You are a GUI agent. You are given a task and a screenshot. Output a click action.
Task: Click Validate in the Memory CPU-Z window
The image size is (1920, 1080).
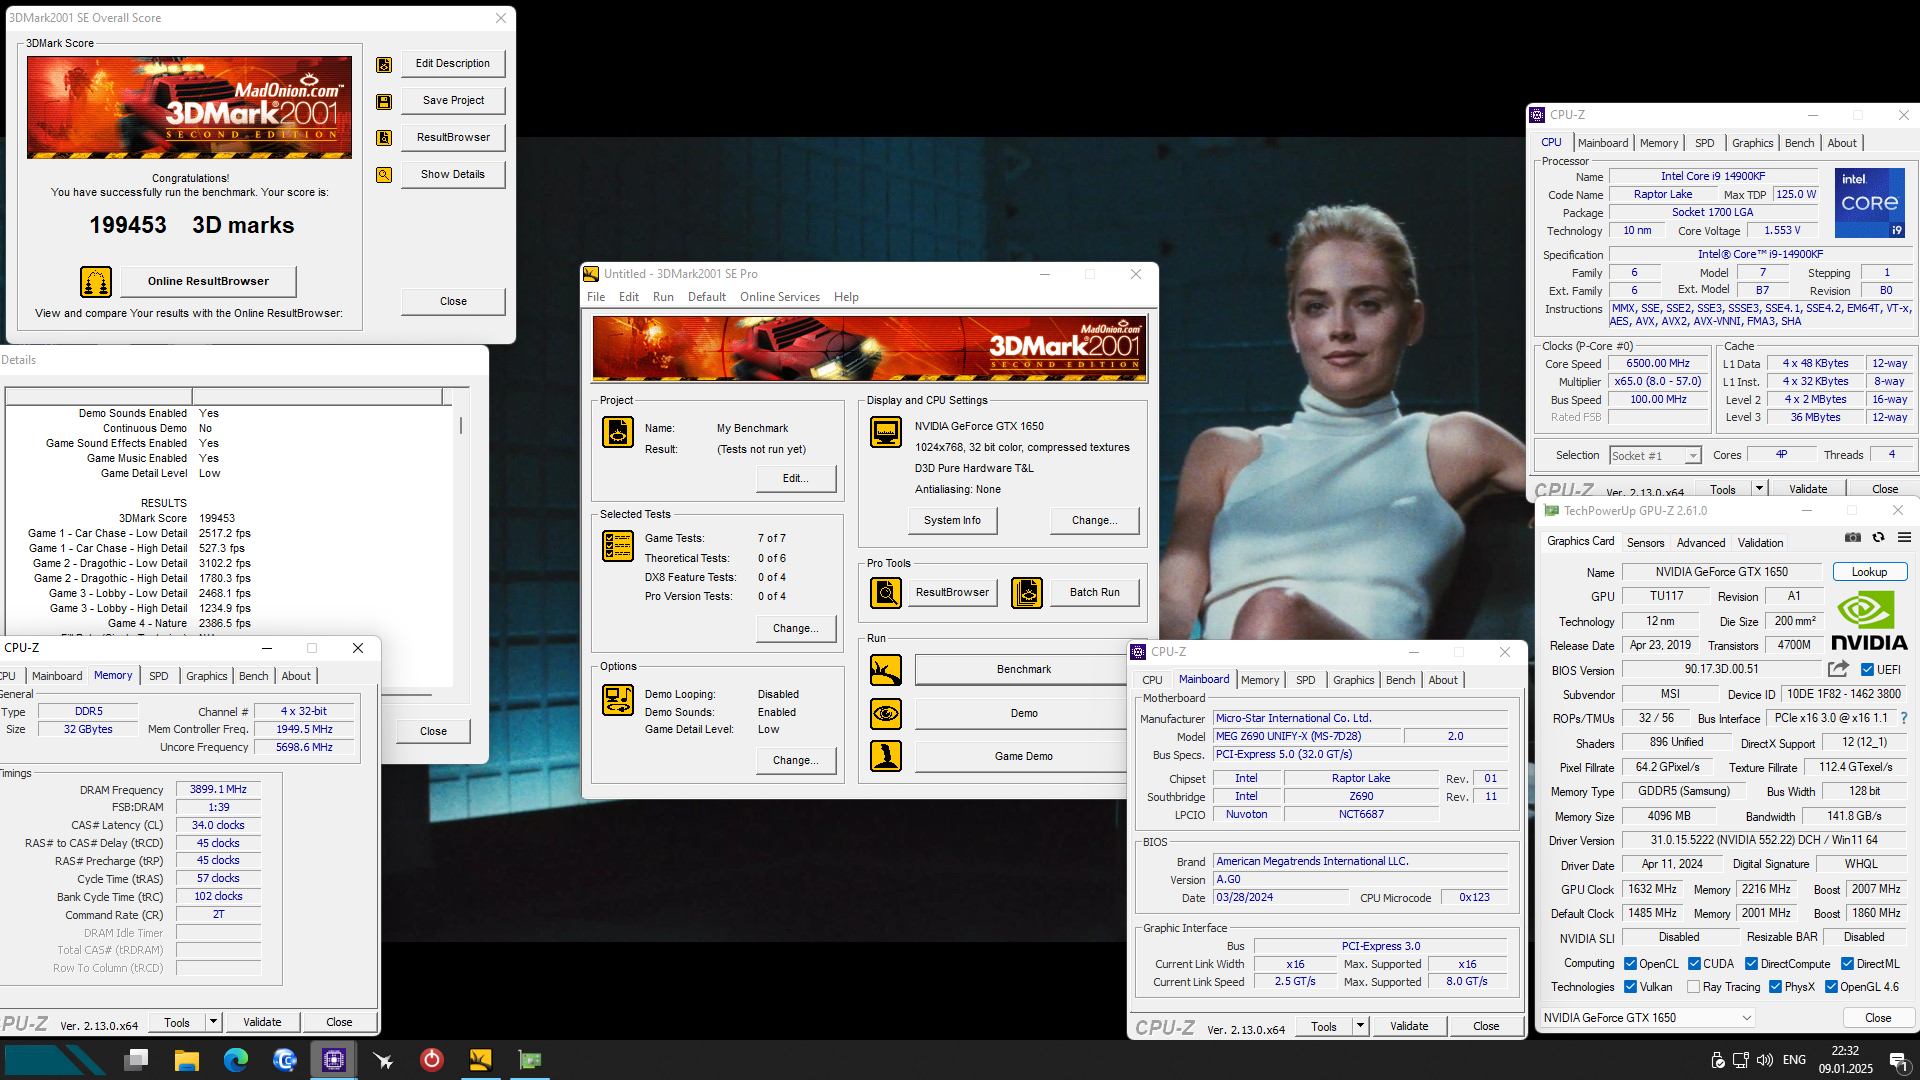(x=262, y=1022)
